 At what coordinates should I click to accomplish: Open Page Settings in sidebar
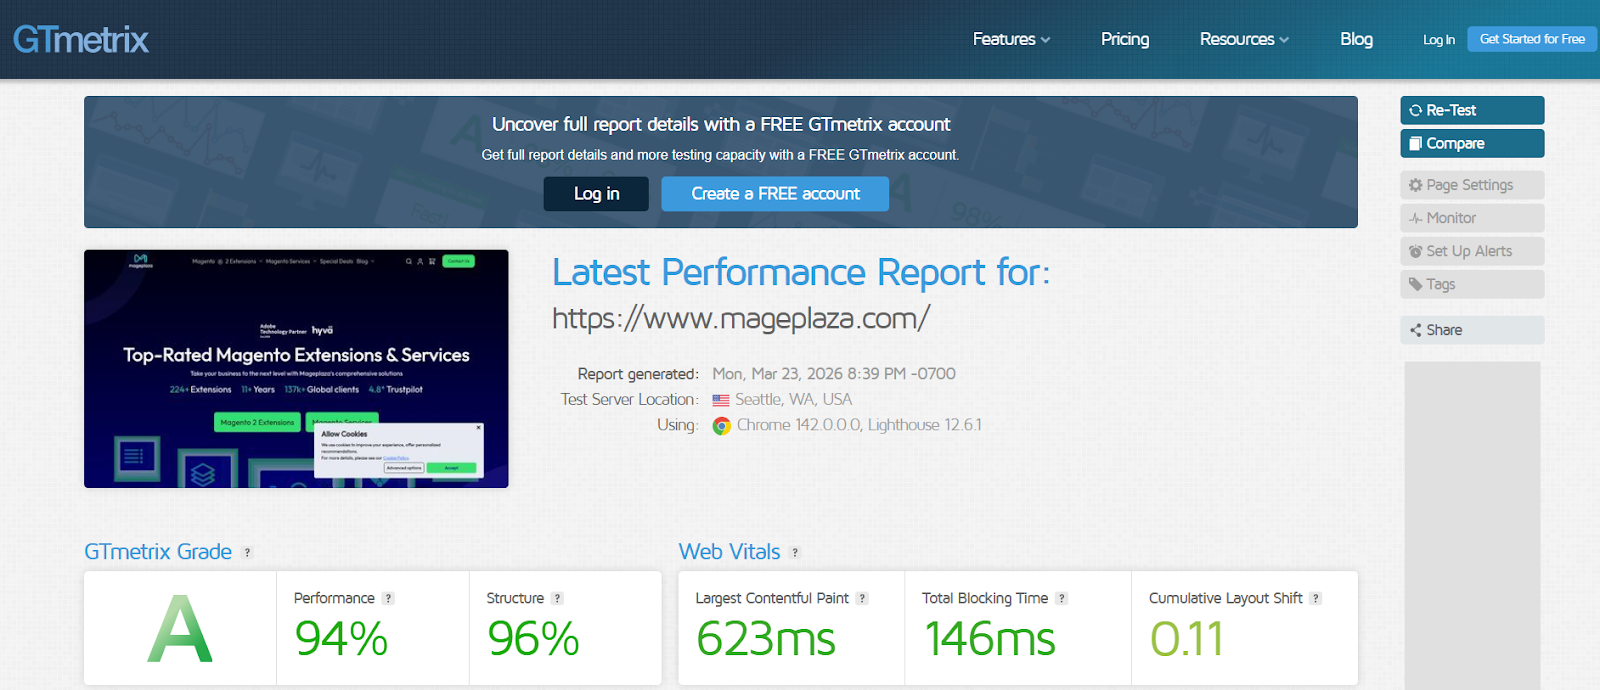(x=1472, y=185)
